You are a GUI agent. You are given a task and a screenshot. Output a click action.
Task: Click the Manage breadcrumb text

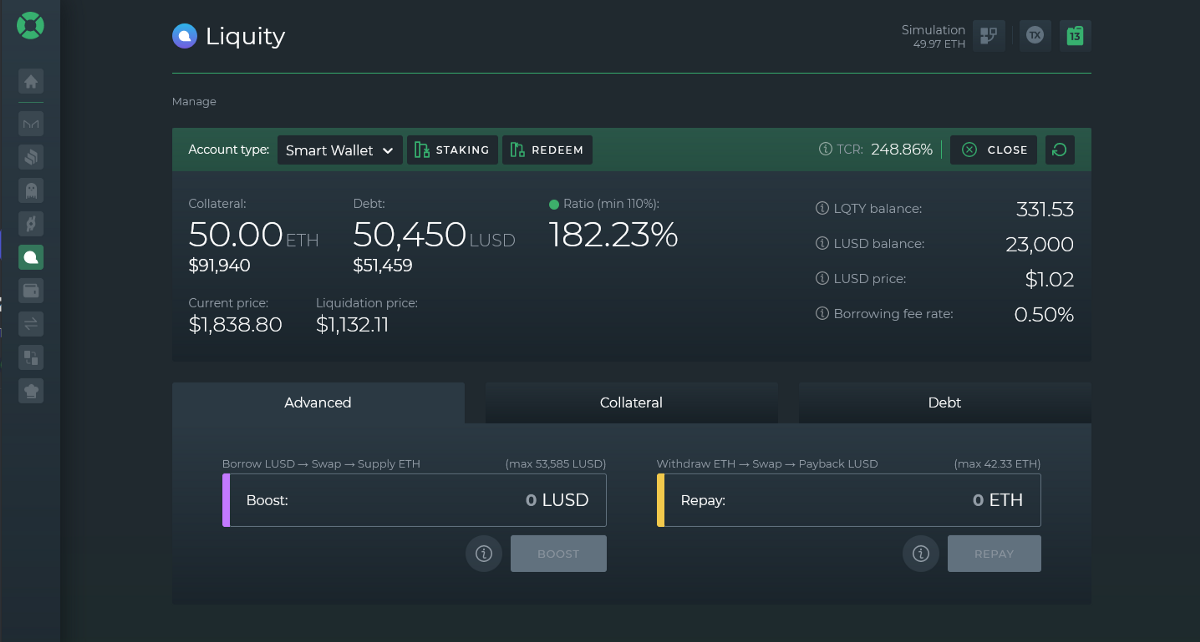[x=194, y=101]
